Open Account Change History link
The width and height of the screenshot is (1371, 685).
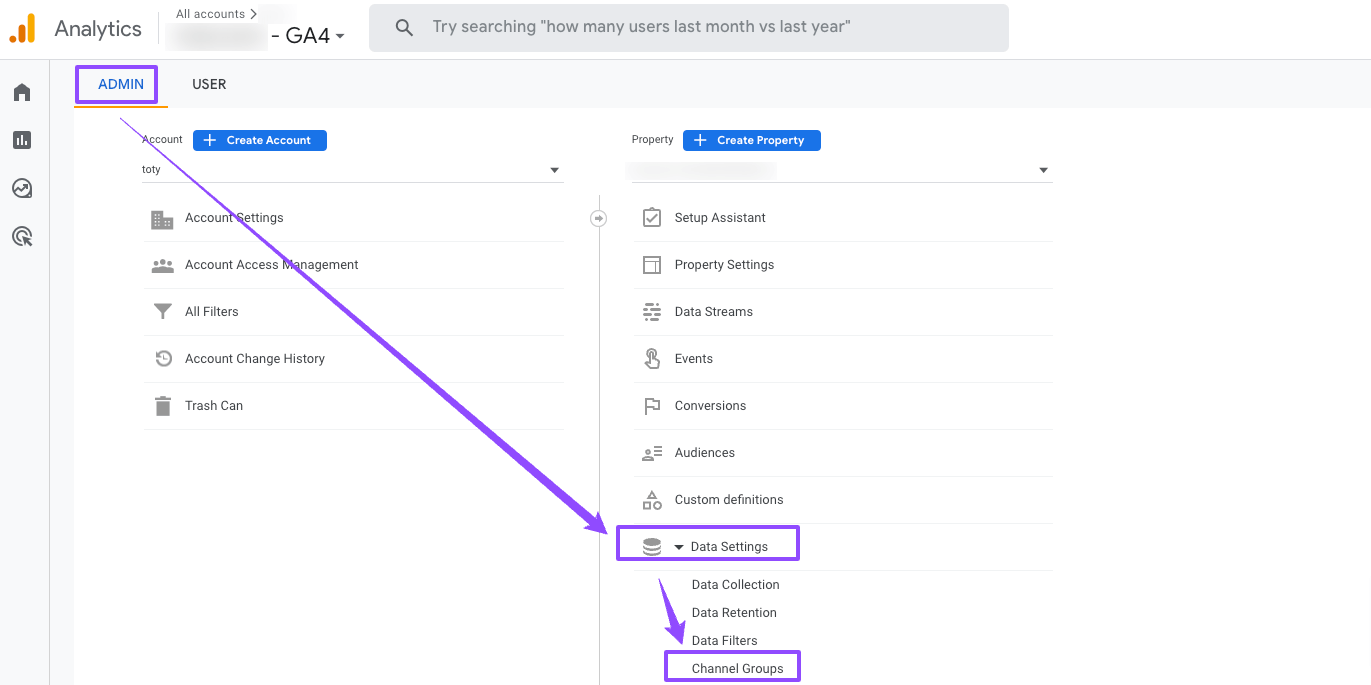[x=255, y=359]
